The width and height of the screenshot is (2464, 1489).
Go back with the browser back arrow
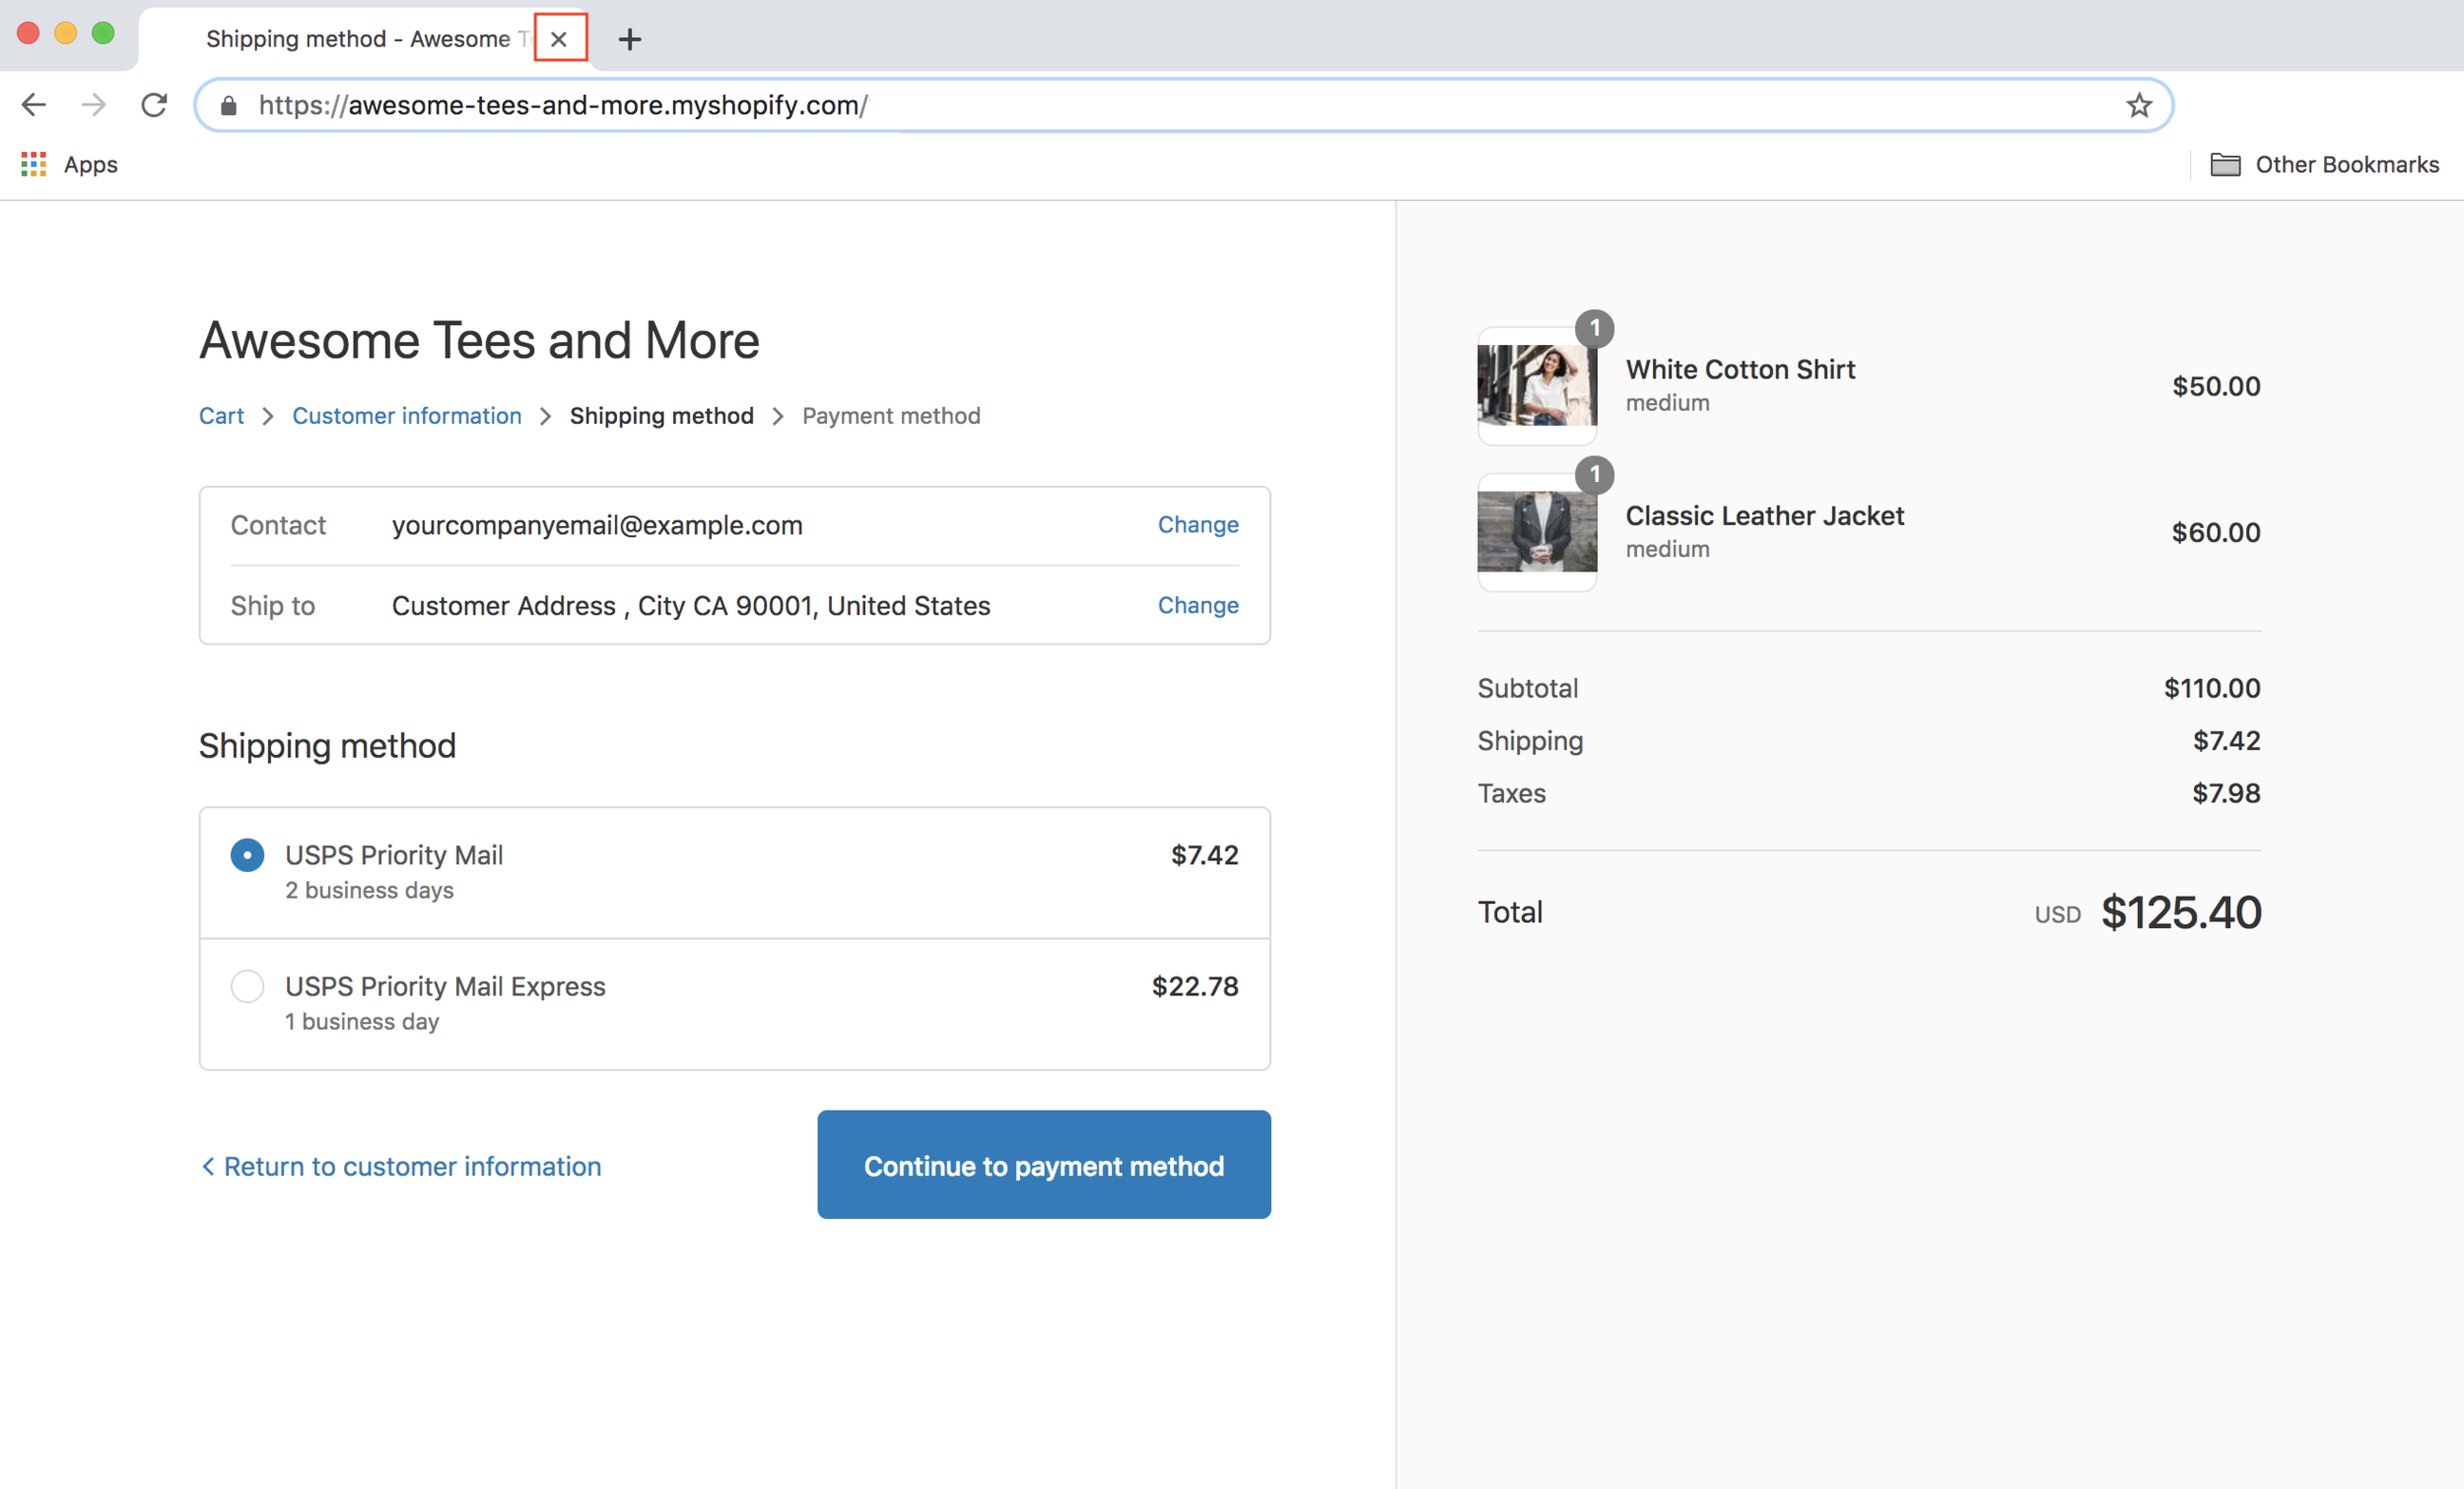coord(34,105)
